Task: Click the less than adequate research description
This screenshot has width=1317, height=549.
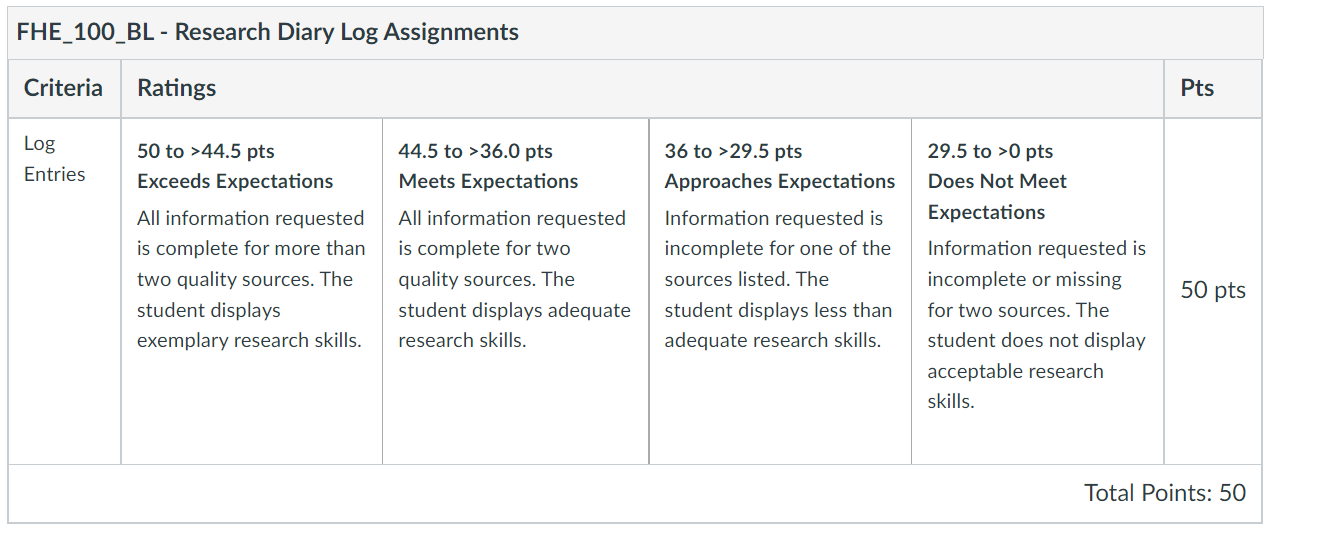Action: coord(779,279)
